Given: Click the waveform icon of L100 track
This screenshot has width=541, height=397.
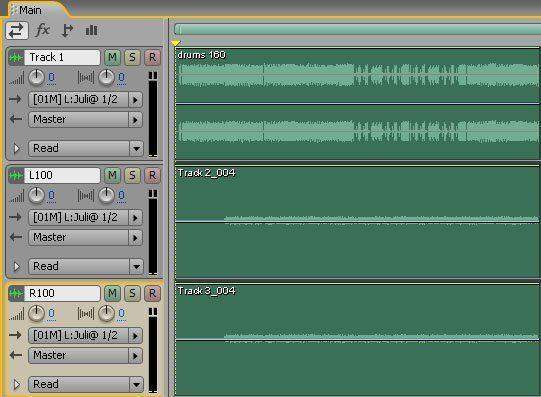Looking at the screenshot, I should [16, 176].
